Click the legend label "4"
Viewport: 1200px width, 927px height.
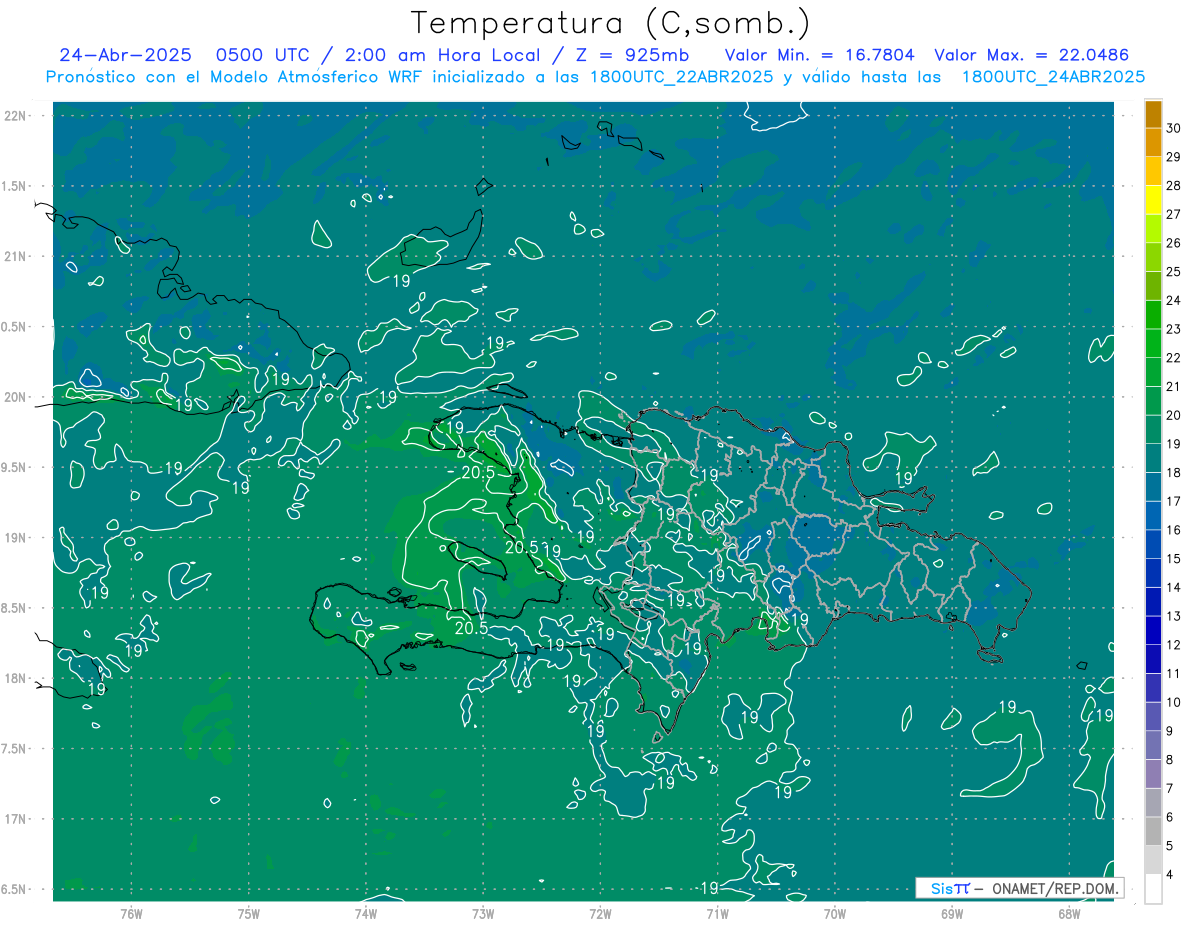1170,875
